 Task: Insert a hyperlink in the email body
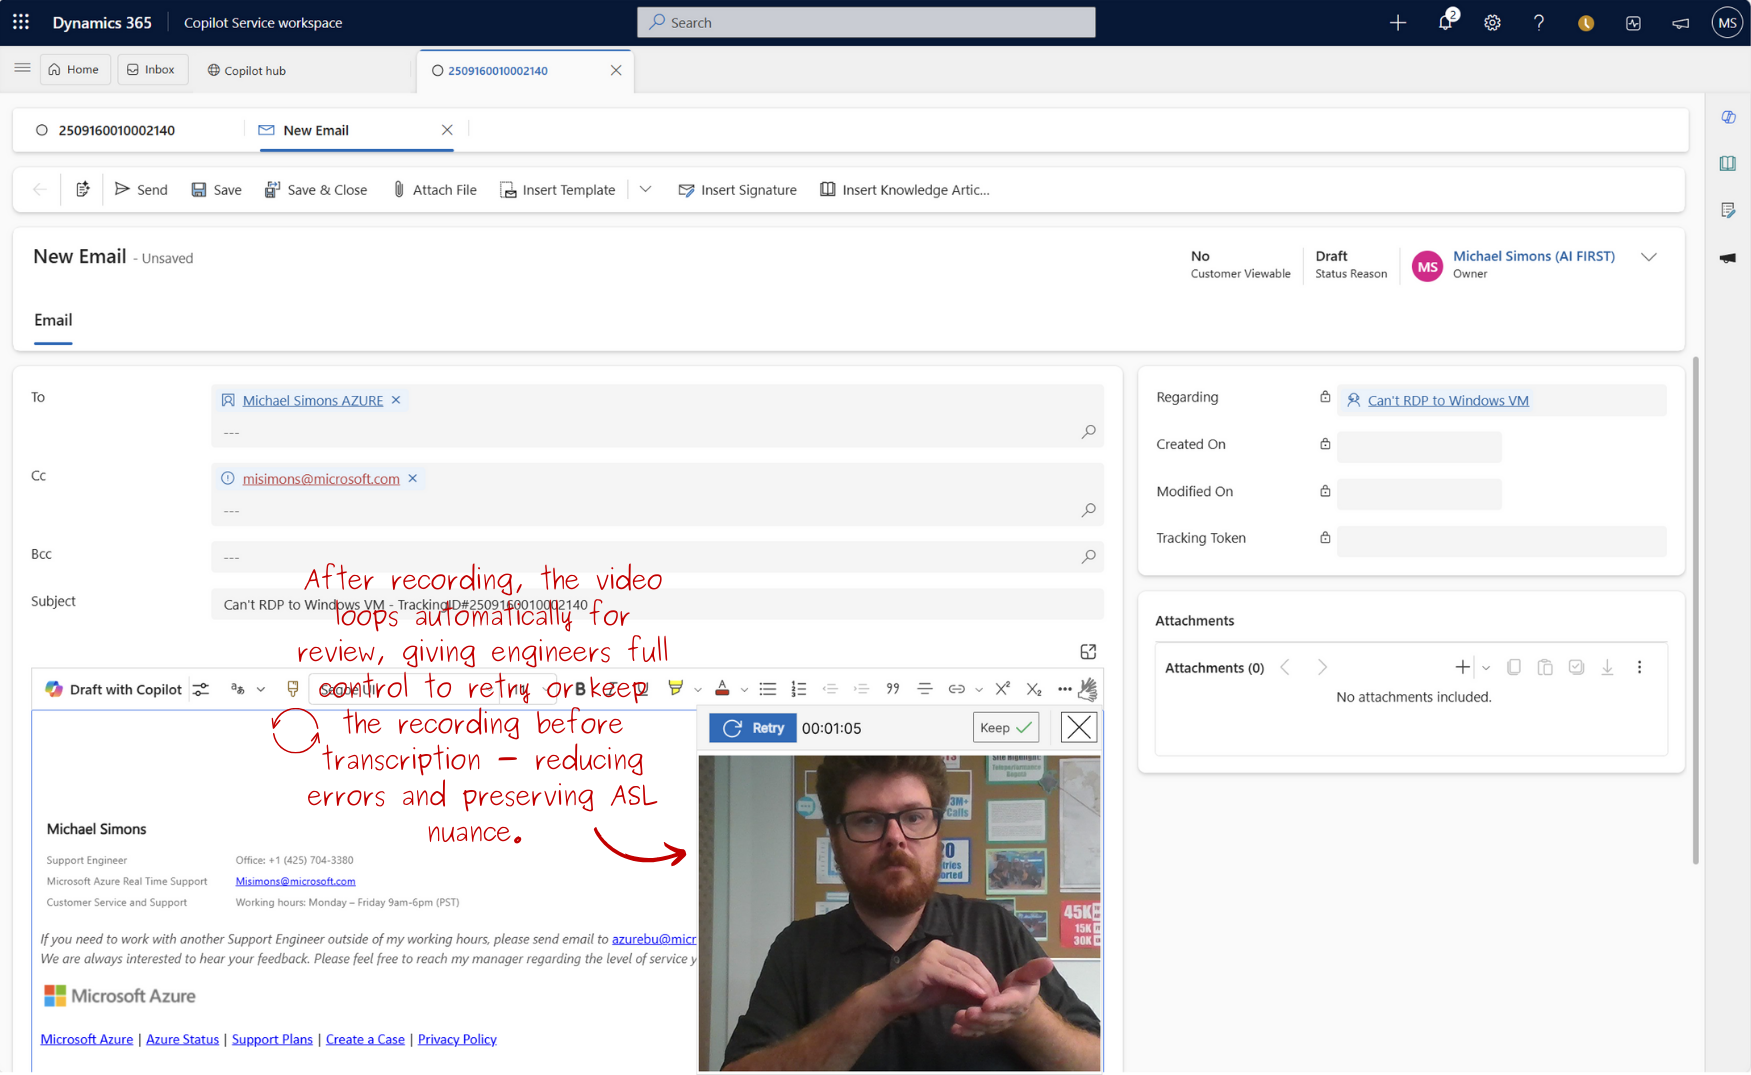[956, 688]
